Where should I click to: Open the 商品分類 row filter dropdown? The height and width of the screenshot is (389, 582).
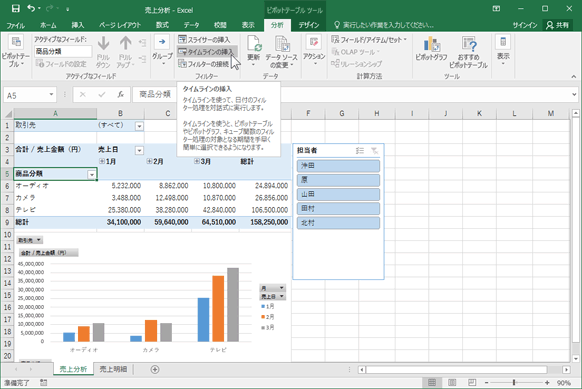92,174
